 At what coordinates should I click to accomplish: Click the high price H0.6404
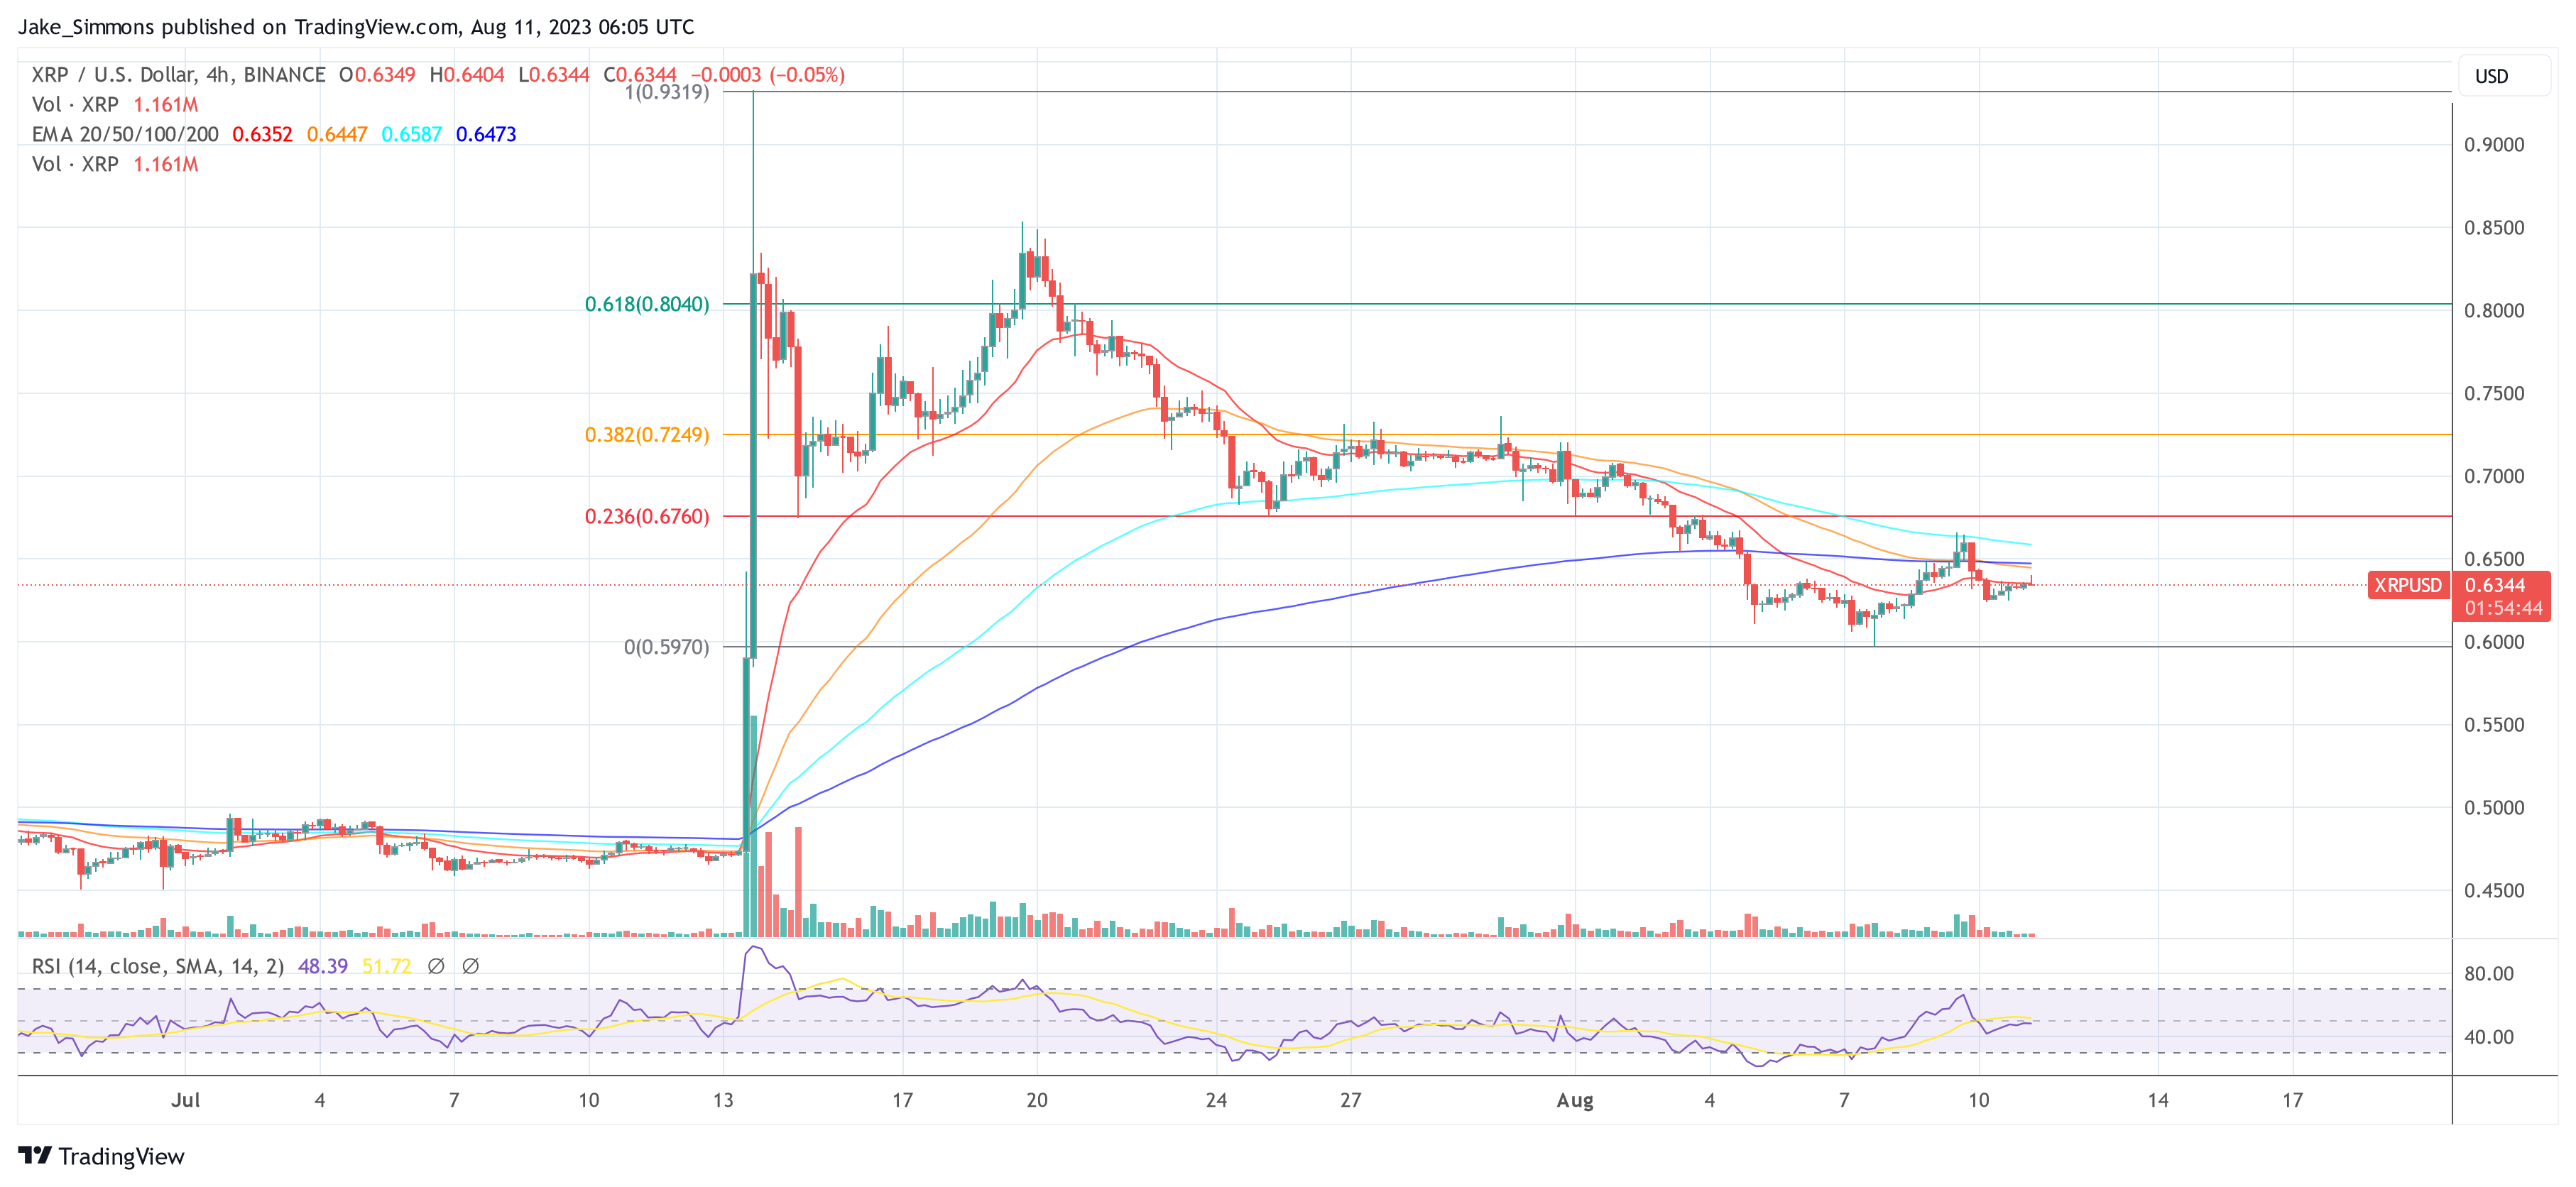tap(467, 75)
